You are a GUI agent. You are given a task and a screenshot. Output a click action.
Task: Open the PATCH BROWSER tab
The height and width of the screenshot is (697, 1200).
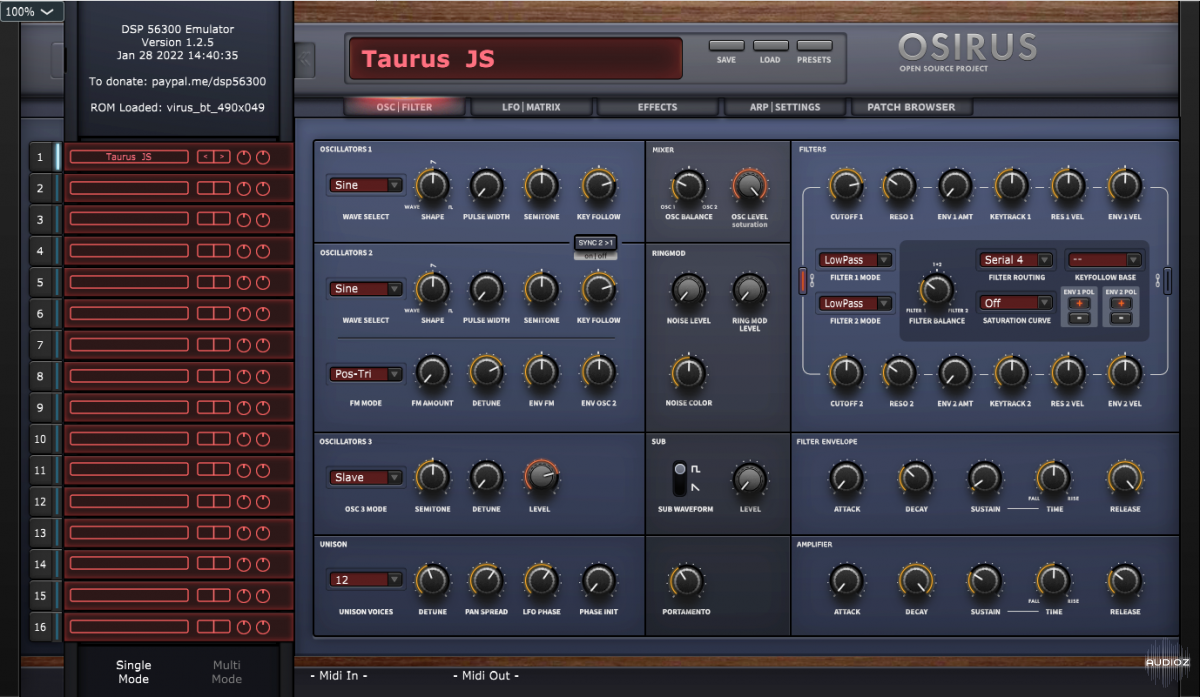coord(911,107)
